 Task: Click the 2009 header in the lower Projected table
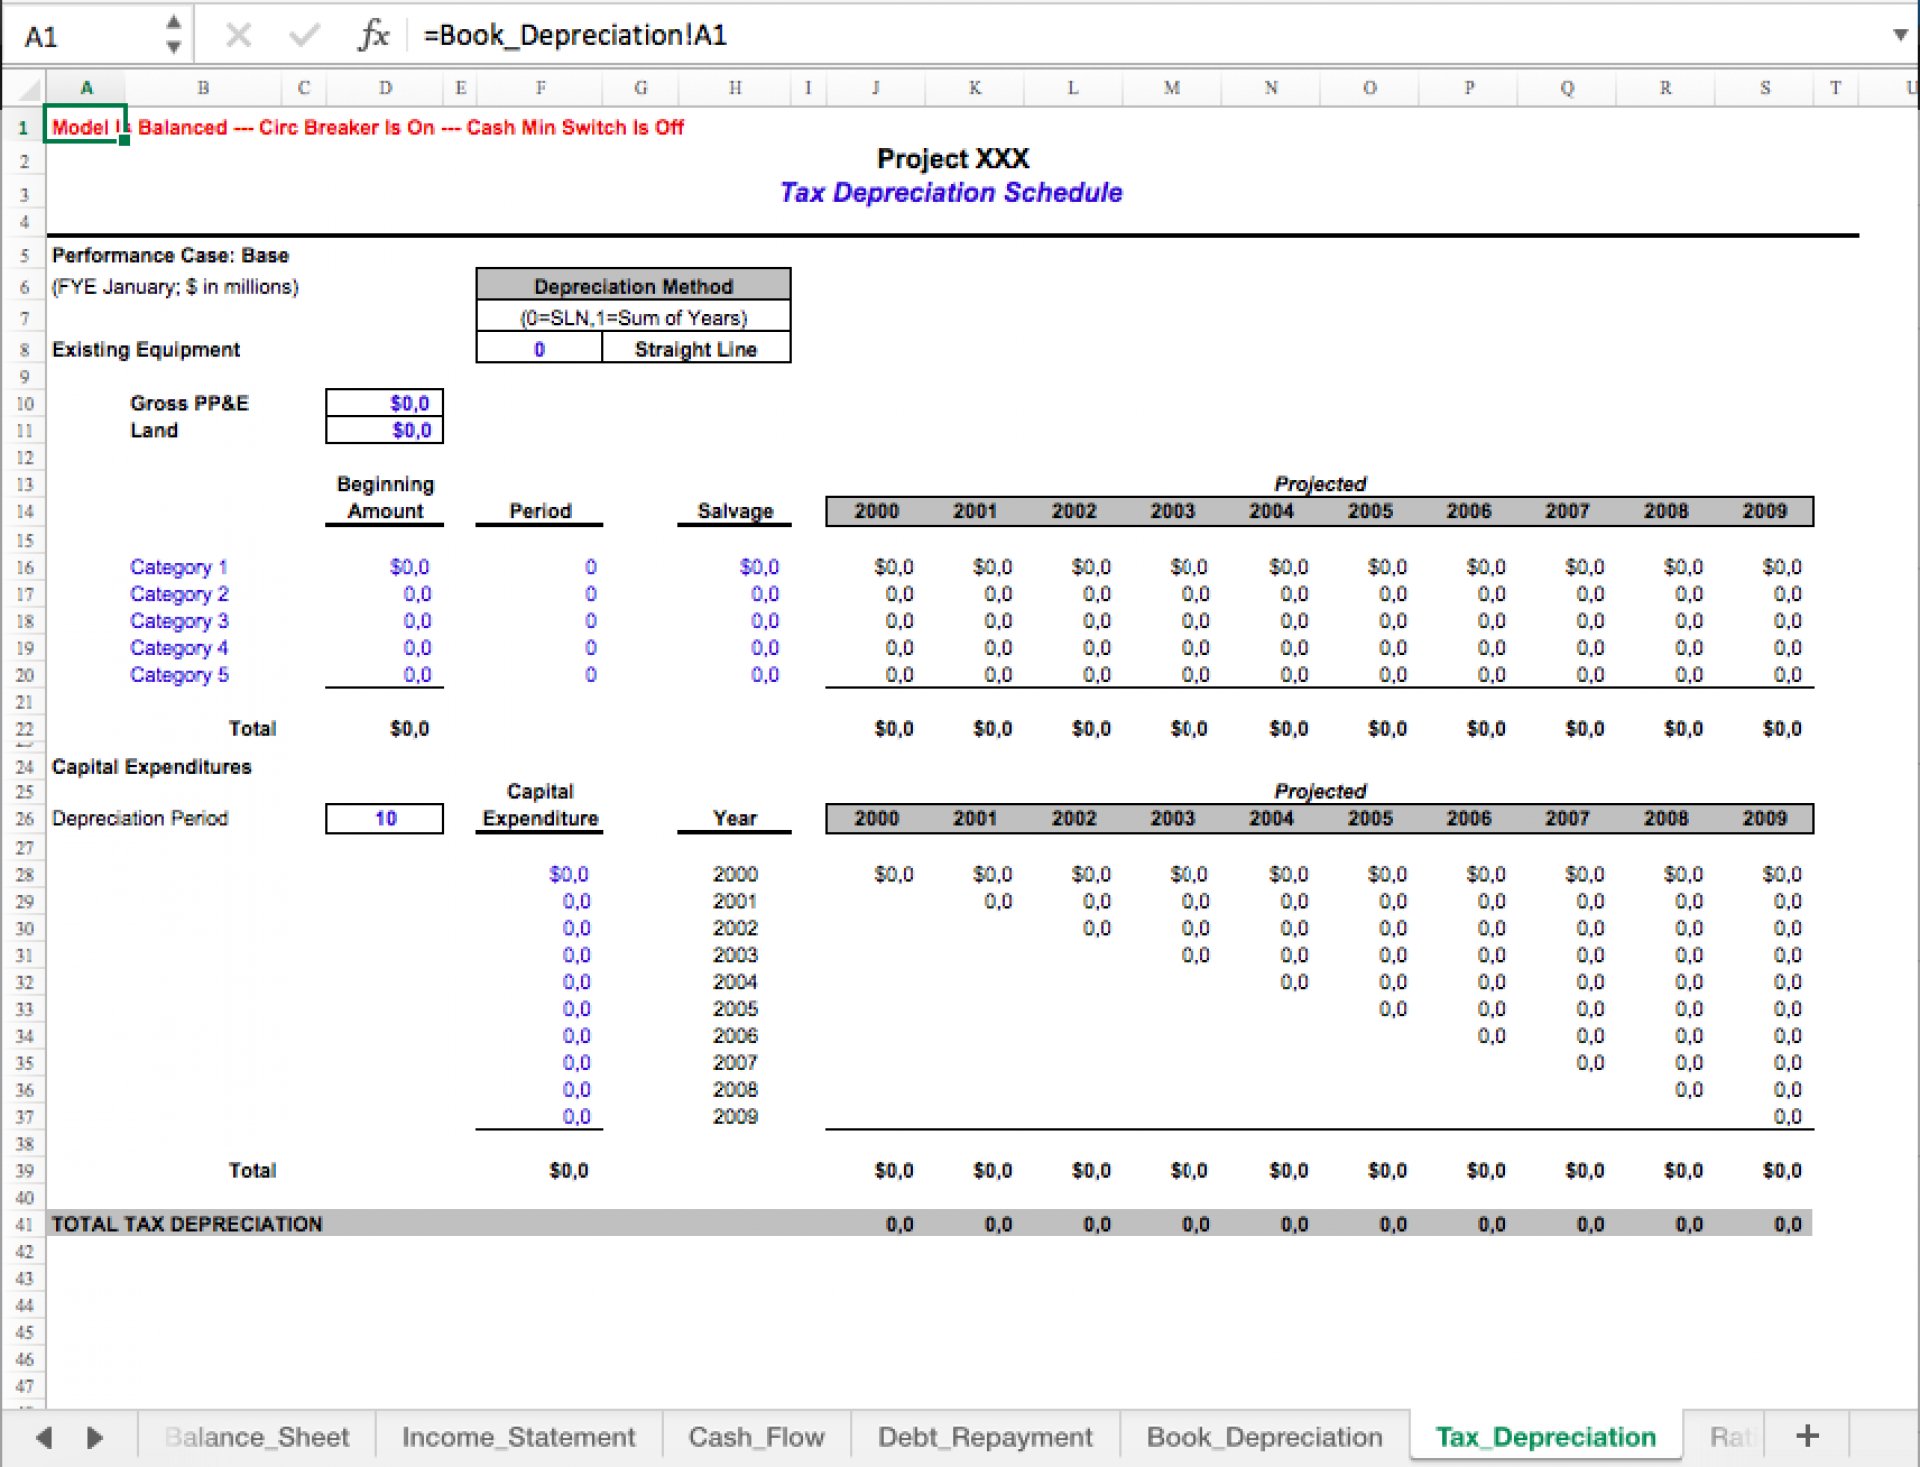1765,818
